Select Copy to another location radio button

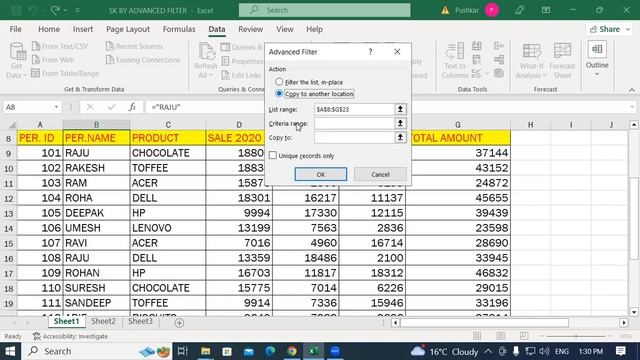click(x=279, y=93)
